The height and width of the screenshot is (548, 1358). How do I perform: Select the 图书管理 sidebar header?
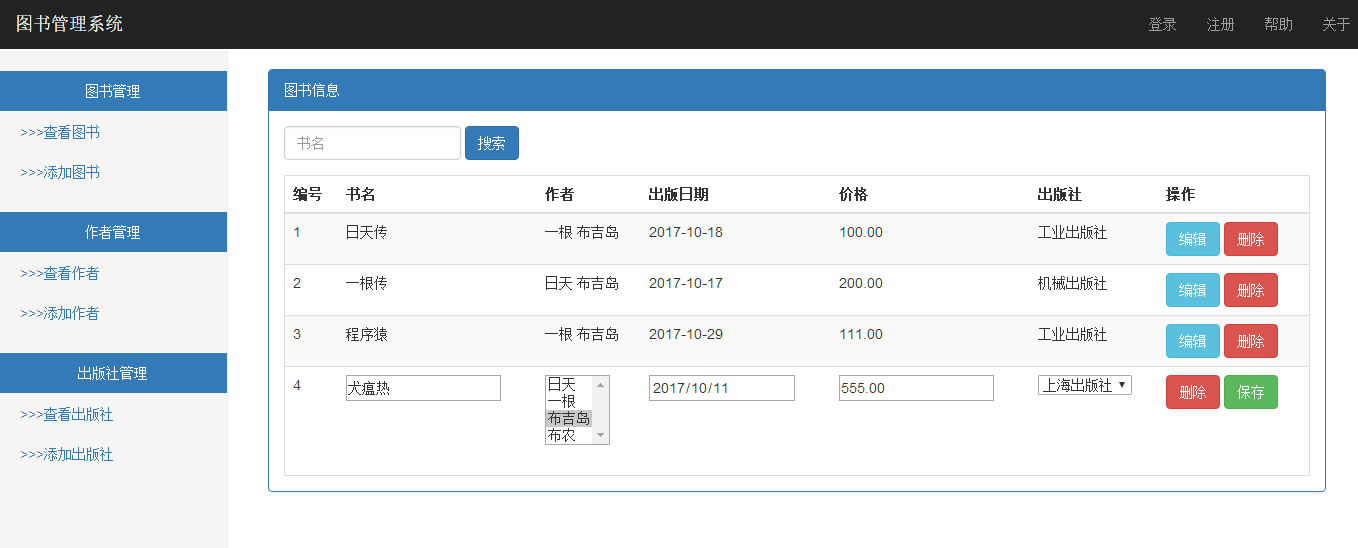[x=113, y=91]
